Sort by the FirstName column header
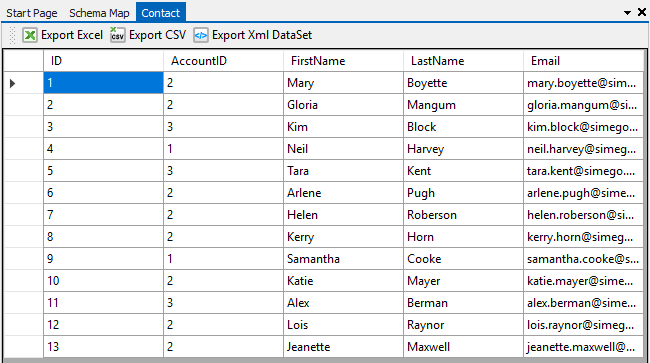Screen dimensions: 650x363 (343, 61)
